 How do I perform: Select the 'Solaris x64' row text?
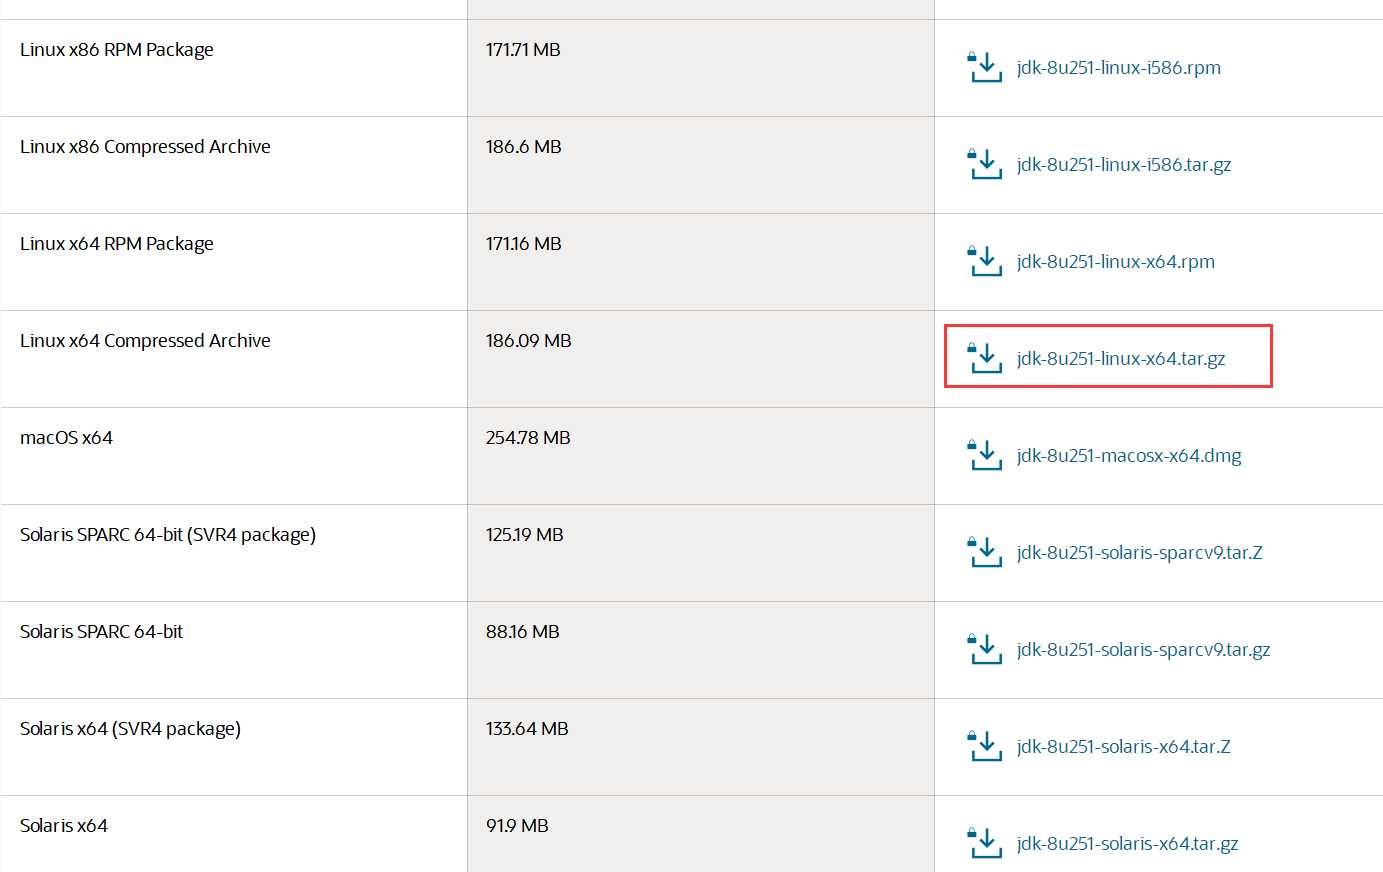pos(63,826)
